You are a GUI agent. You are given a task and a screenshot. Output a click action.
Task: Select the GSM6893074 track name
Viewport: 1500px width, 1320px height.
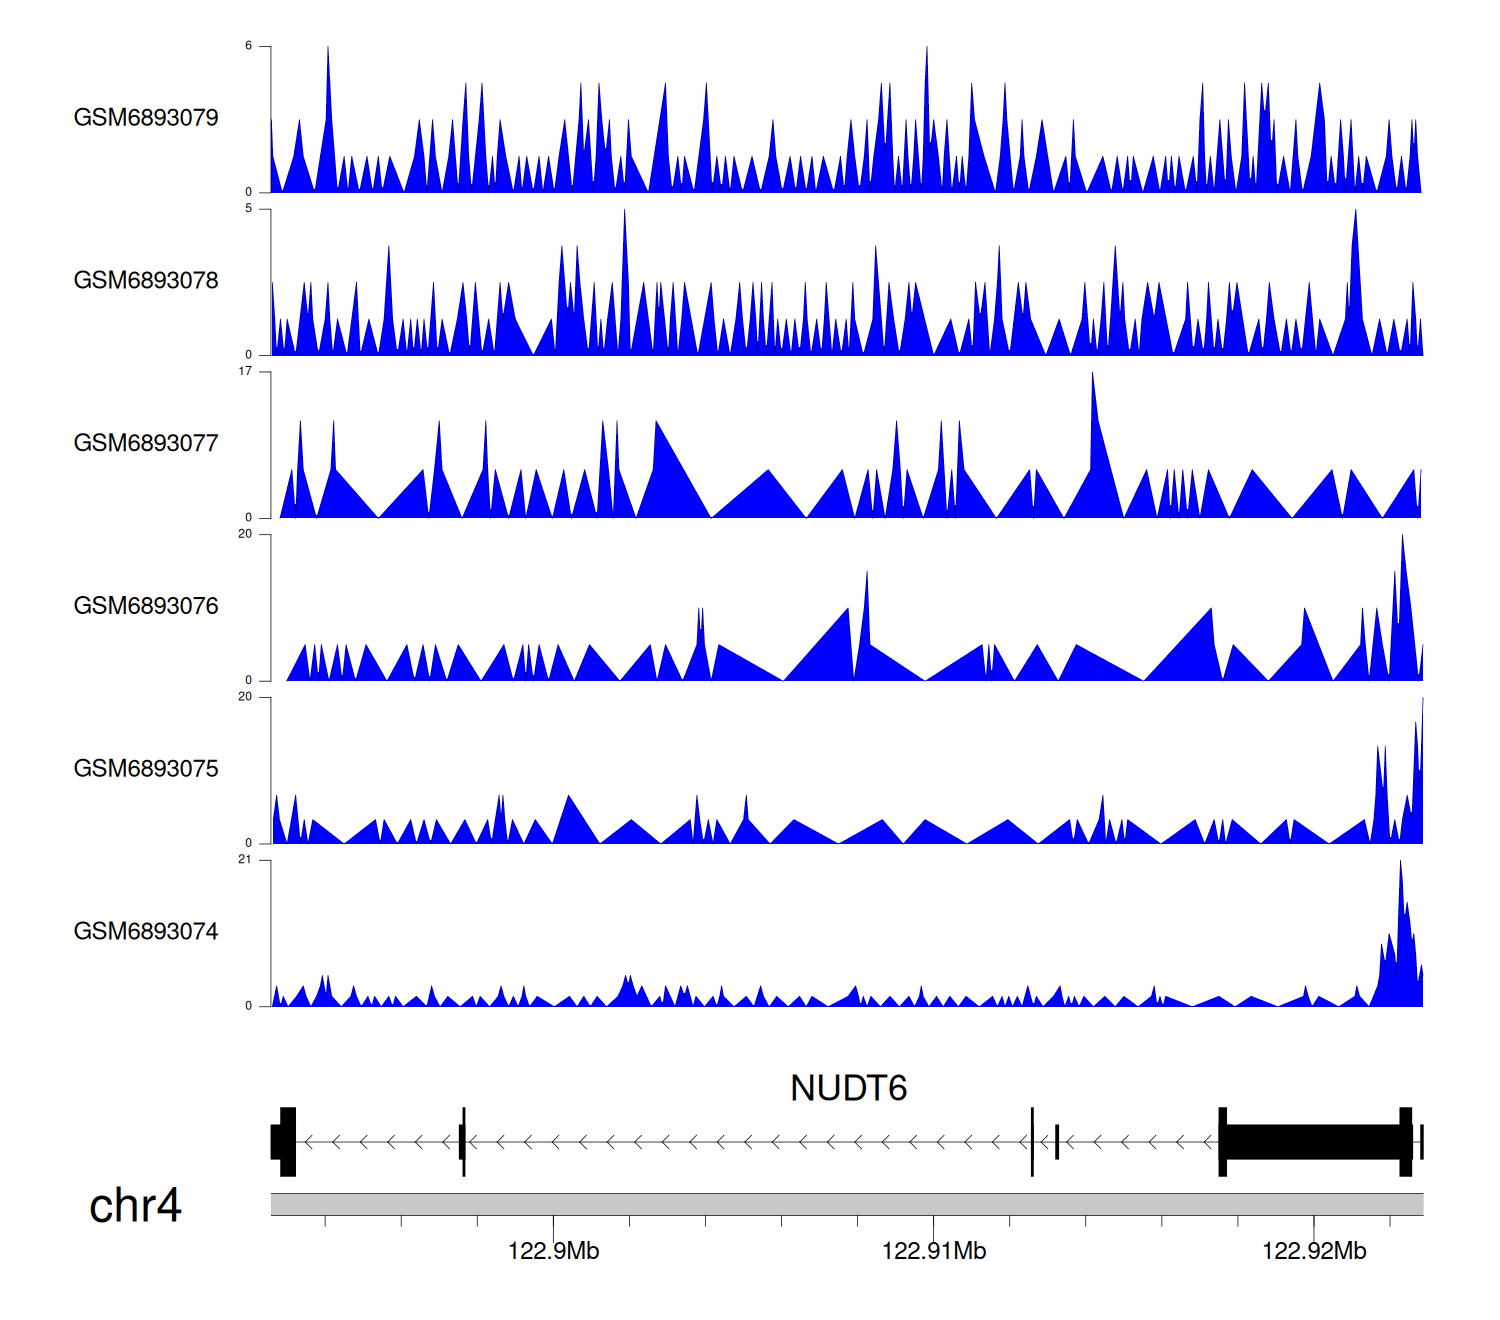(146, 932)
